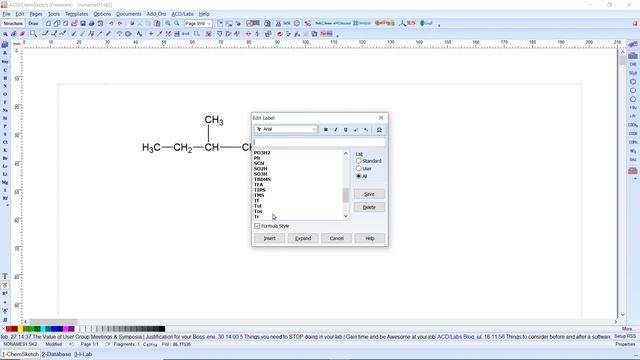This screenshot has height=360, width=640.
Task: Click the Zoom out magnifier icon
Action: tap(177, 24)
